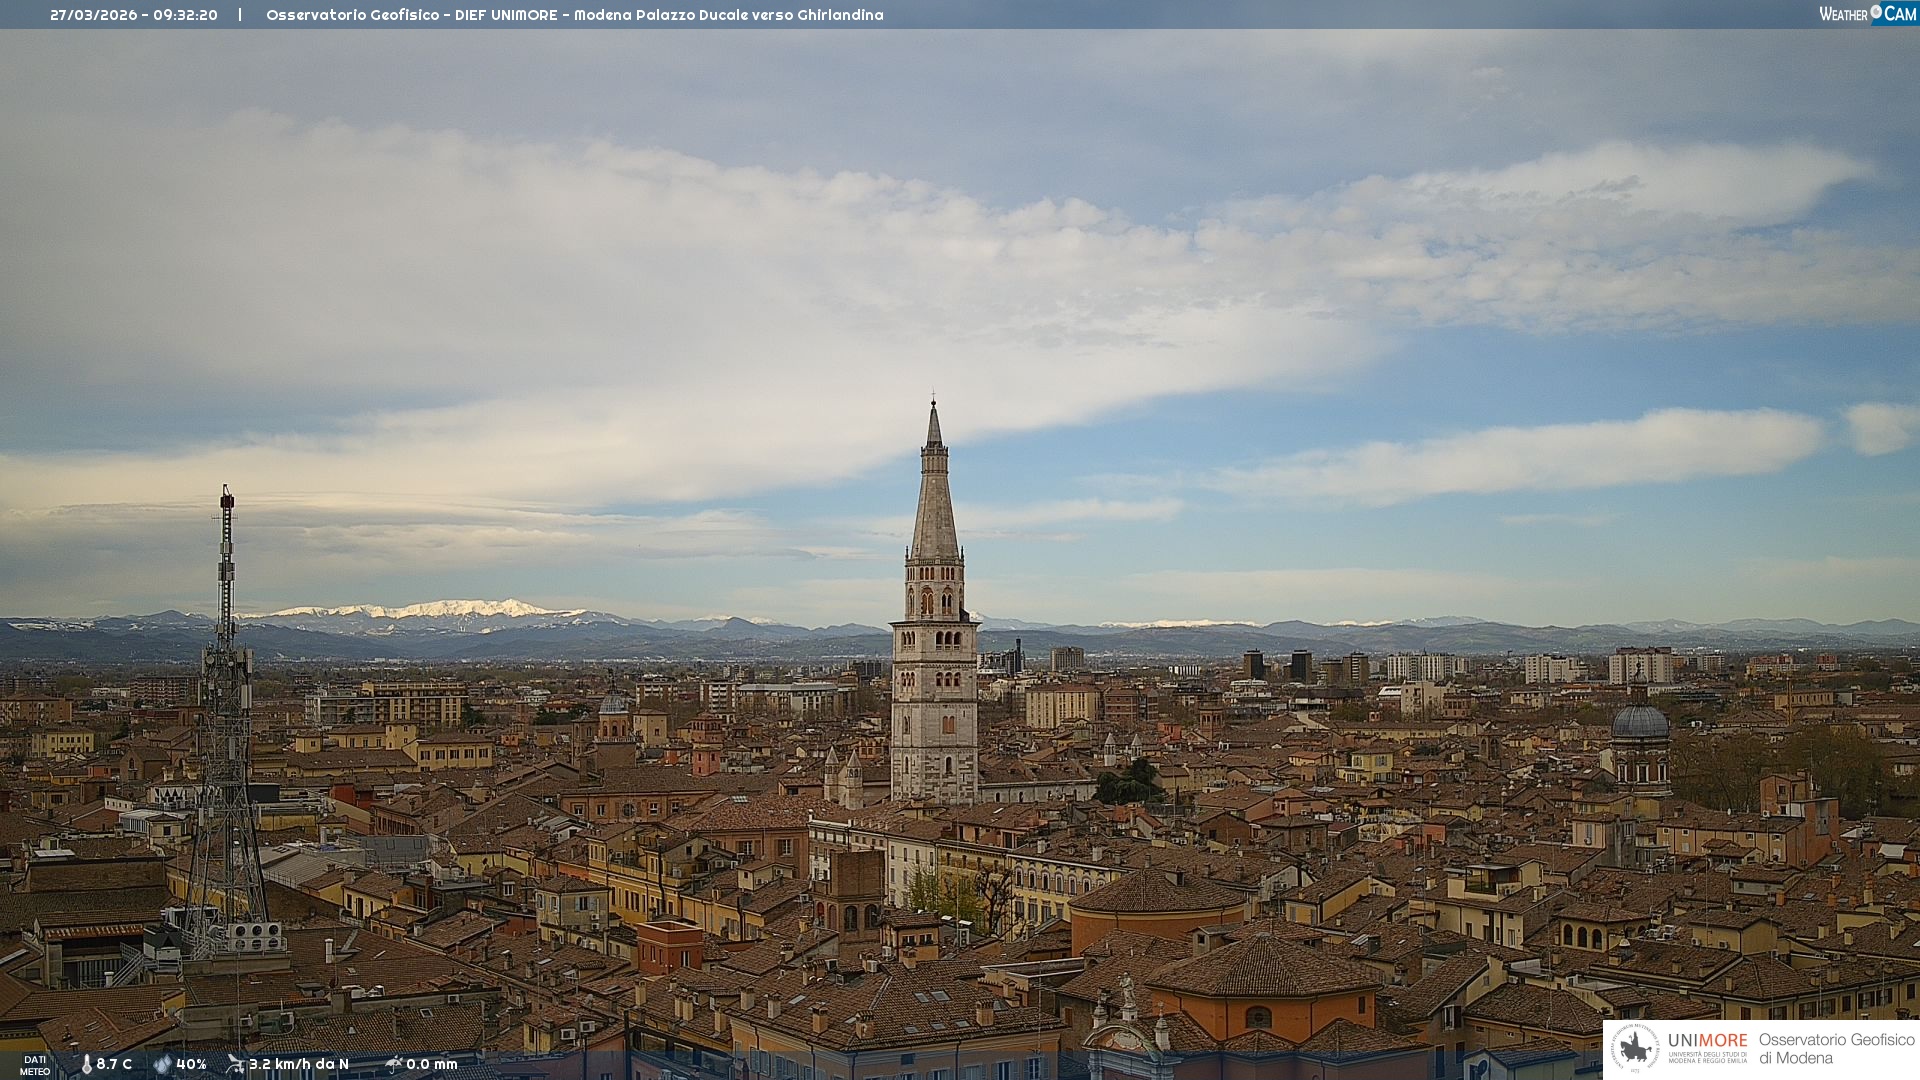1920x1080 pixels.
Task: Click the 0.0 mm rainfall value
Action: click(431, 1064)
